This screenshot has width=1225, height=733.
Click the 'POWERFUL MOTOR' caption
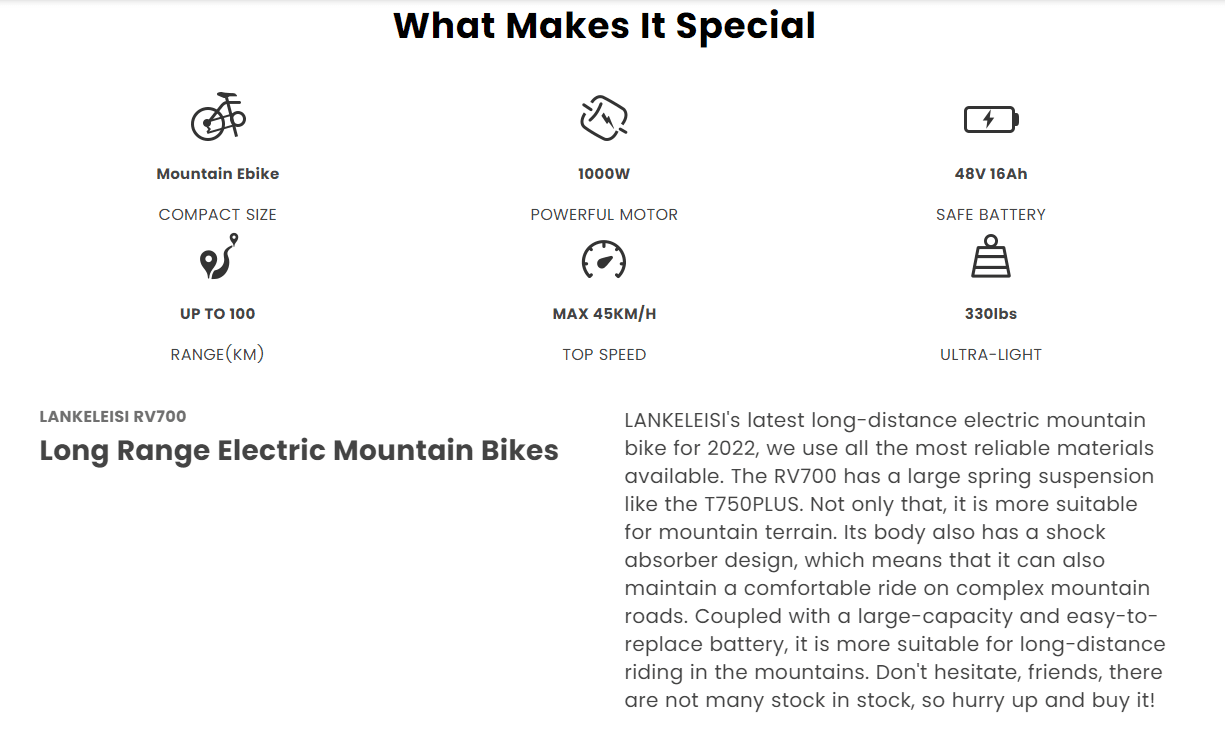pos(604,215)
